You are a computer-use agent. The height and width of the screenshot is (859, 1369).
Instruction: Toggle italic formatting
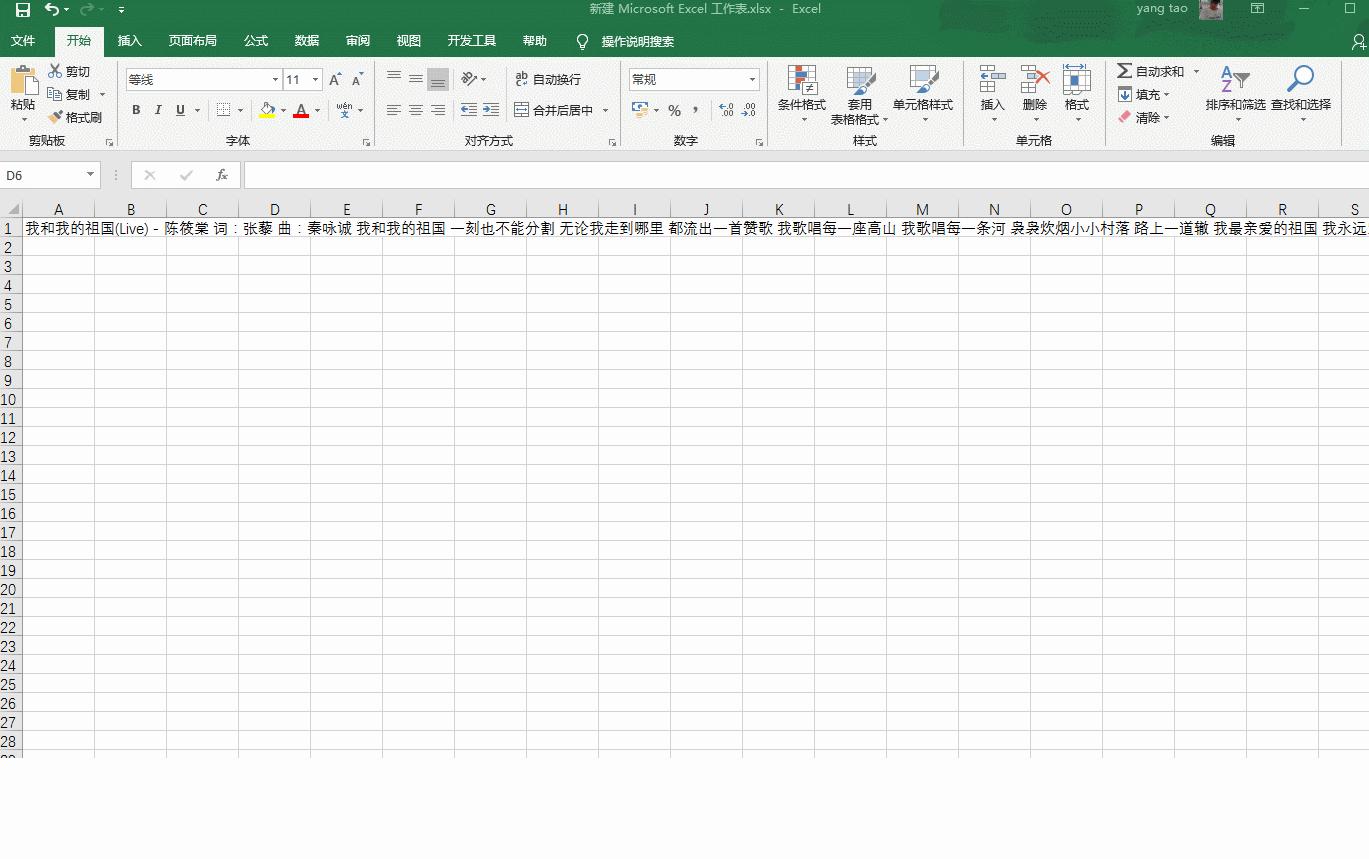(x=158, y=110)
